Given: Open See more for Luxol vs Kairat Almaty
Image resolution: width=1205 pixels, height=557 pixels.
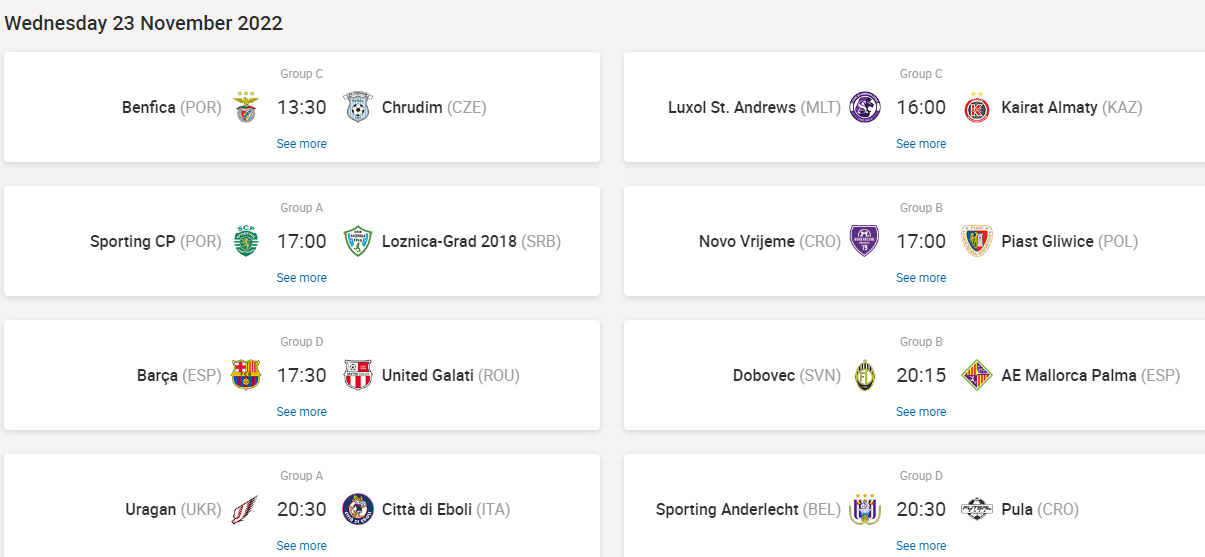Looking at the screenshot, I should (x=921, y=144).
